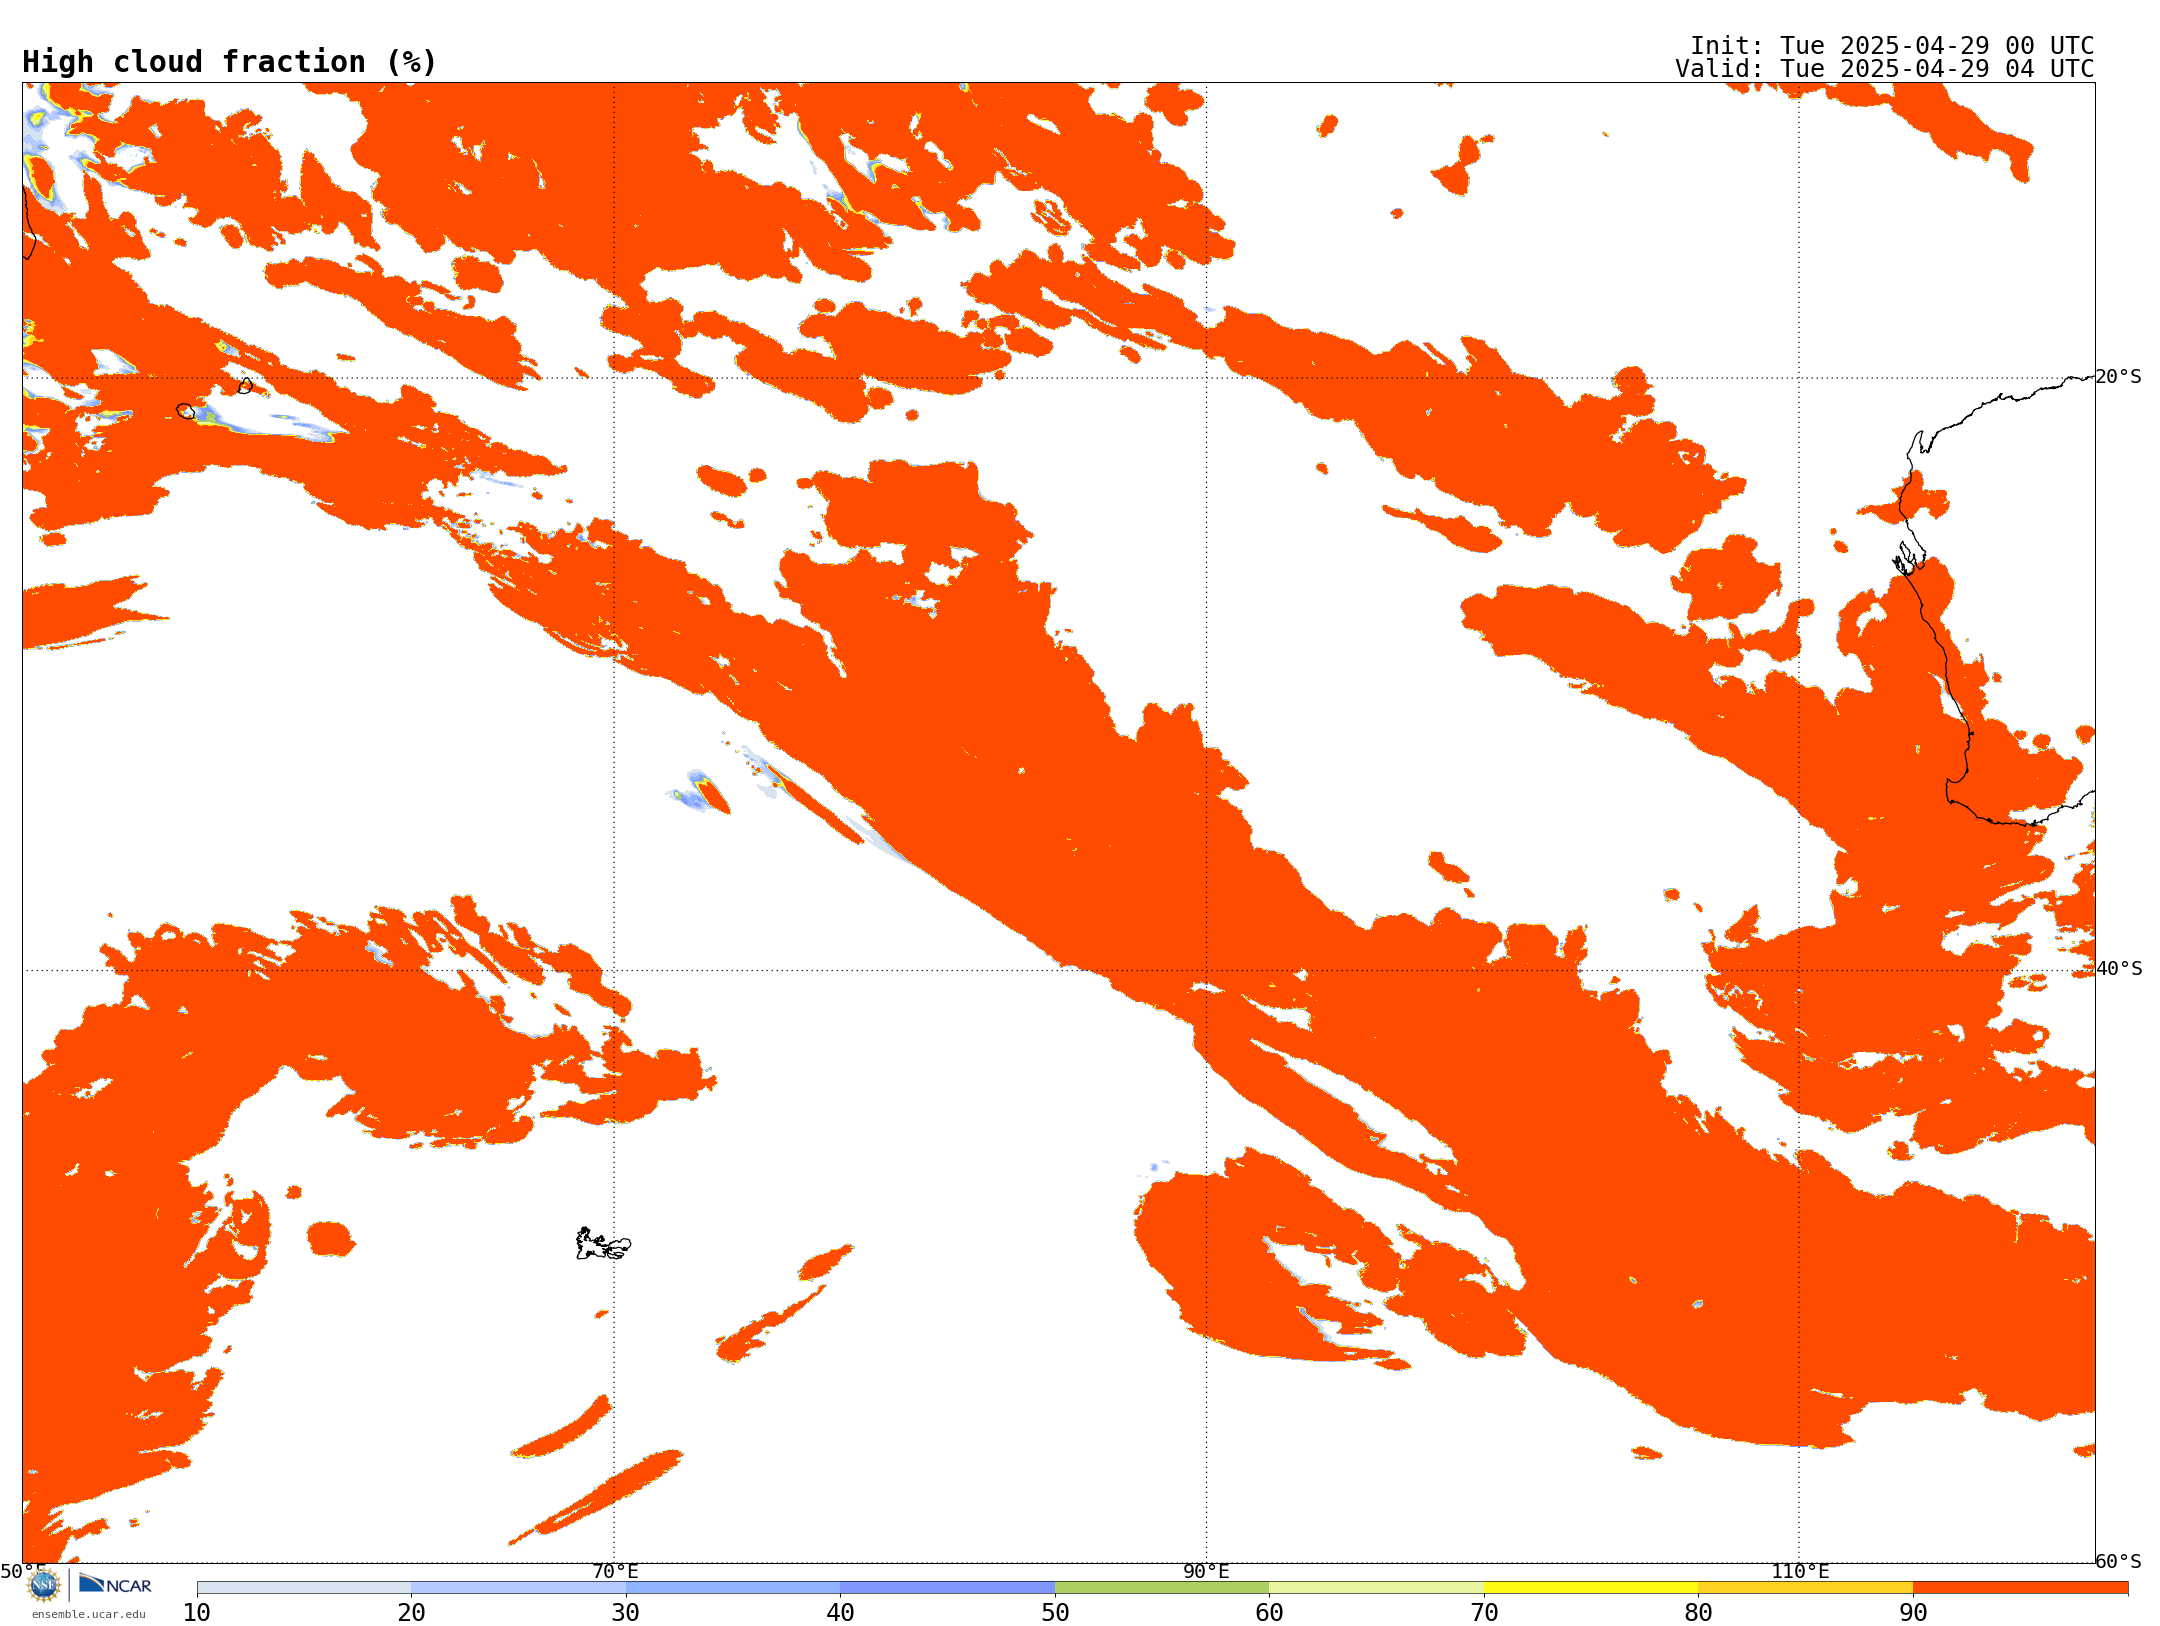Viewport: 2160px width, 1626px height.
Task: Click the colorbar tick label '70'
Action: (1484, 1613)
